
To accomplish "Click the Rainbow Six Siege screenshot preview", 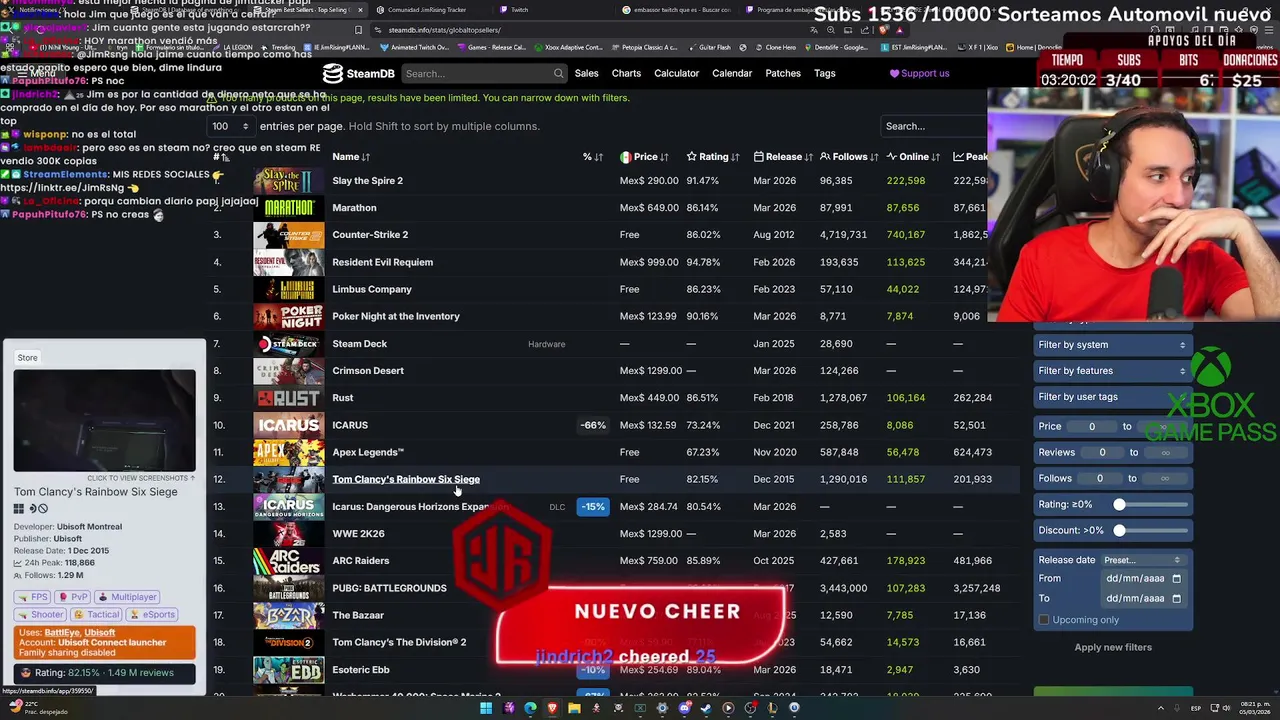I will [104, 420].
